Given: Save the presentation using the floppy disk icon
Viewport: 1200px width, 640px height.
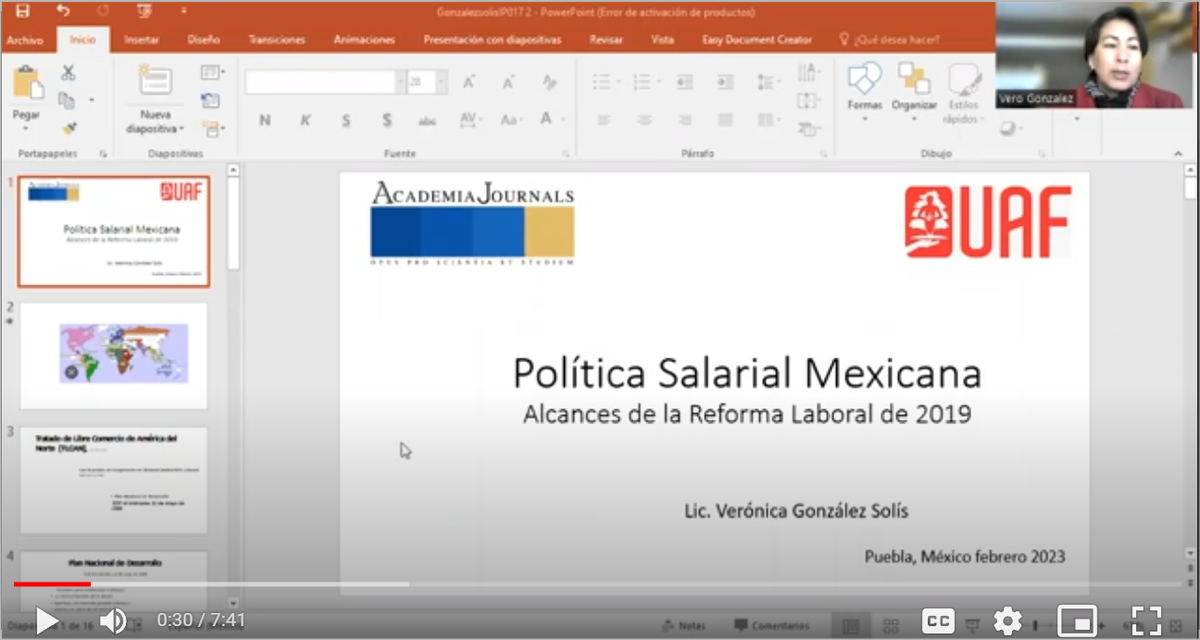Looking at the screenshot, I should [22, 11].
